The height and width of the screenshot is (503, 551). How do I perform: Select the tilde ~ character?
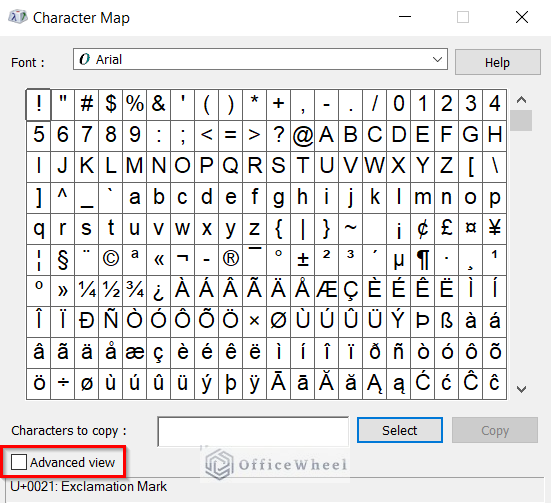point(350,229)
